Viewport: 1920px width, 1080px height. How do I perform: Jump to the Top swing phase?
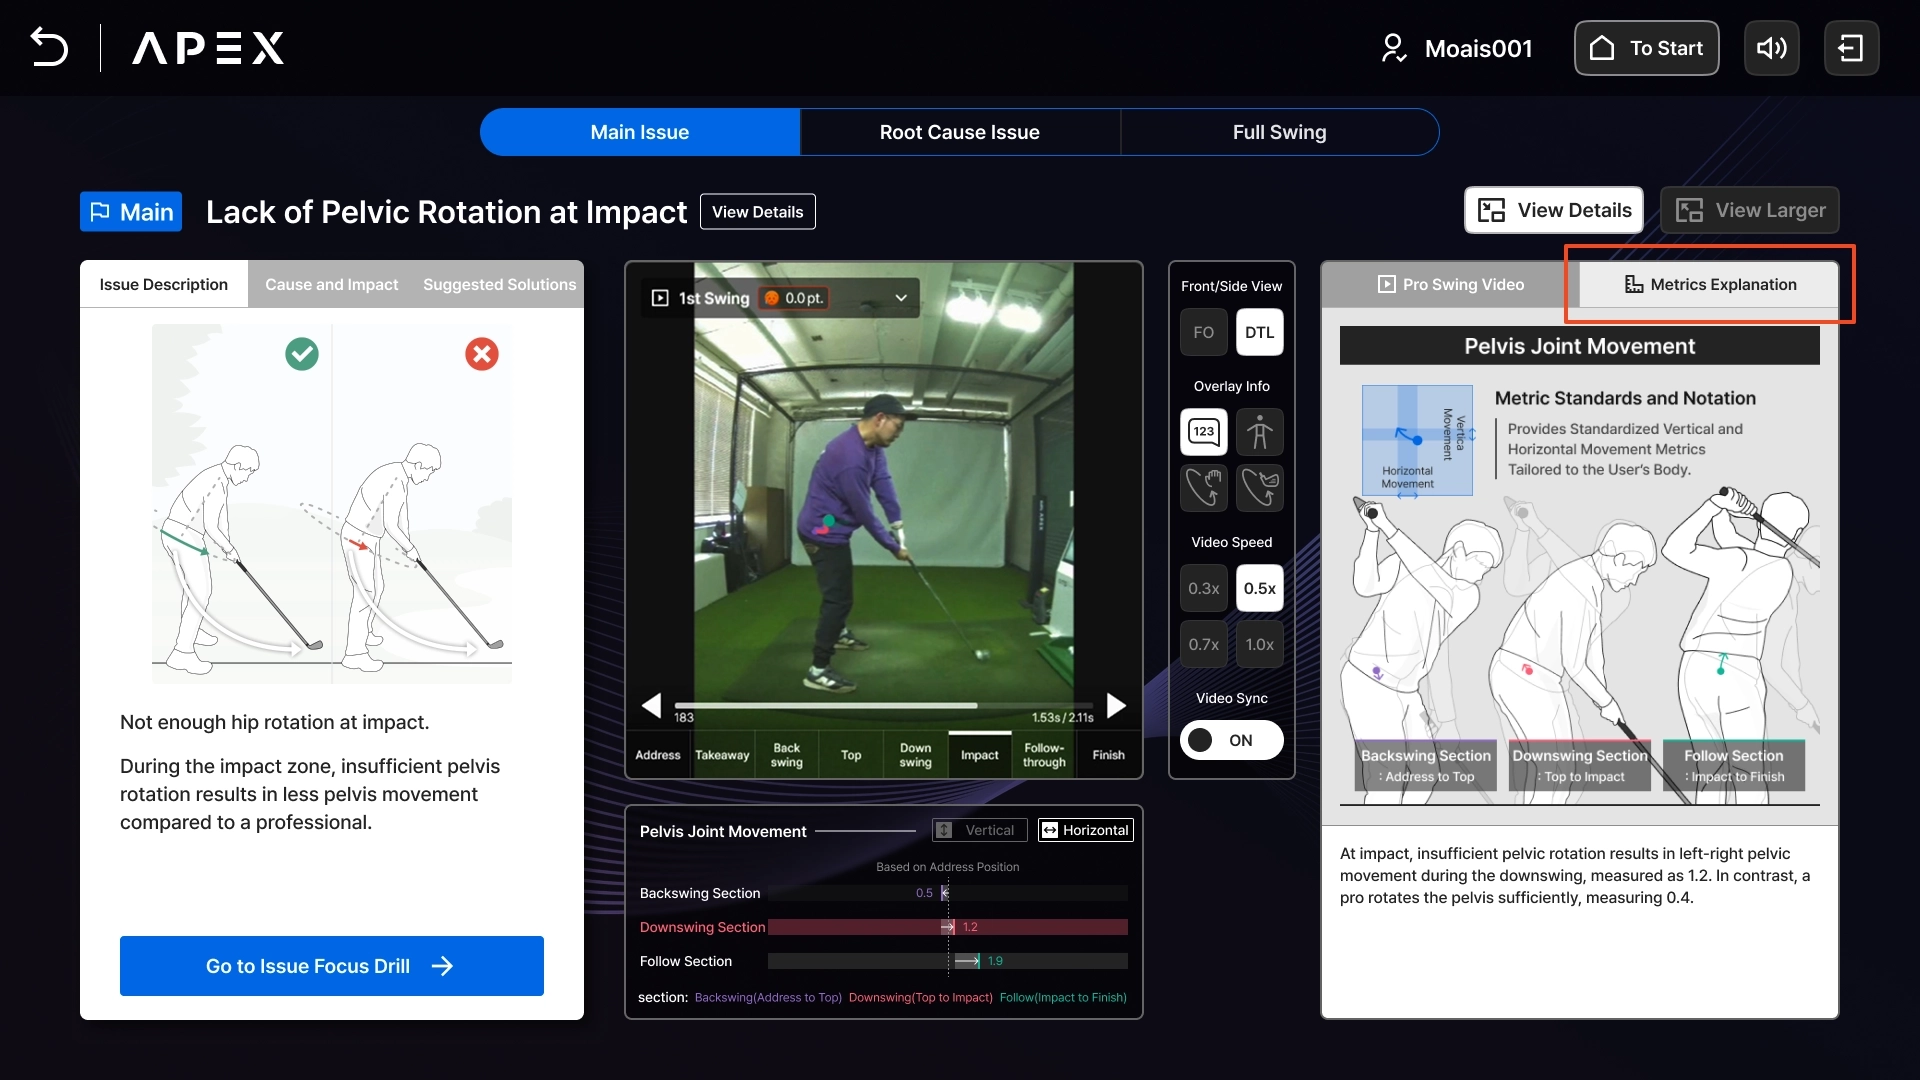click(x=851, y=755)
